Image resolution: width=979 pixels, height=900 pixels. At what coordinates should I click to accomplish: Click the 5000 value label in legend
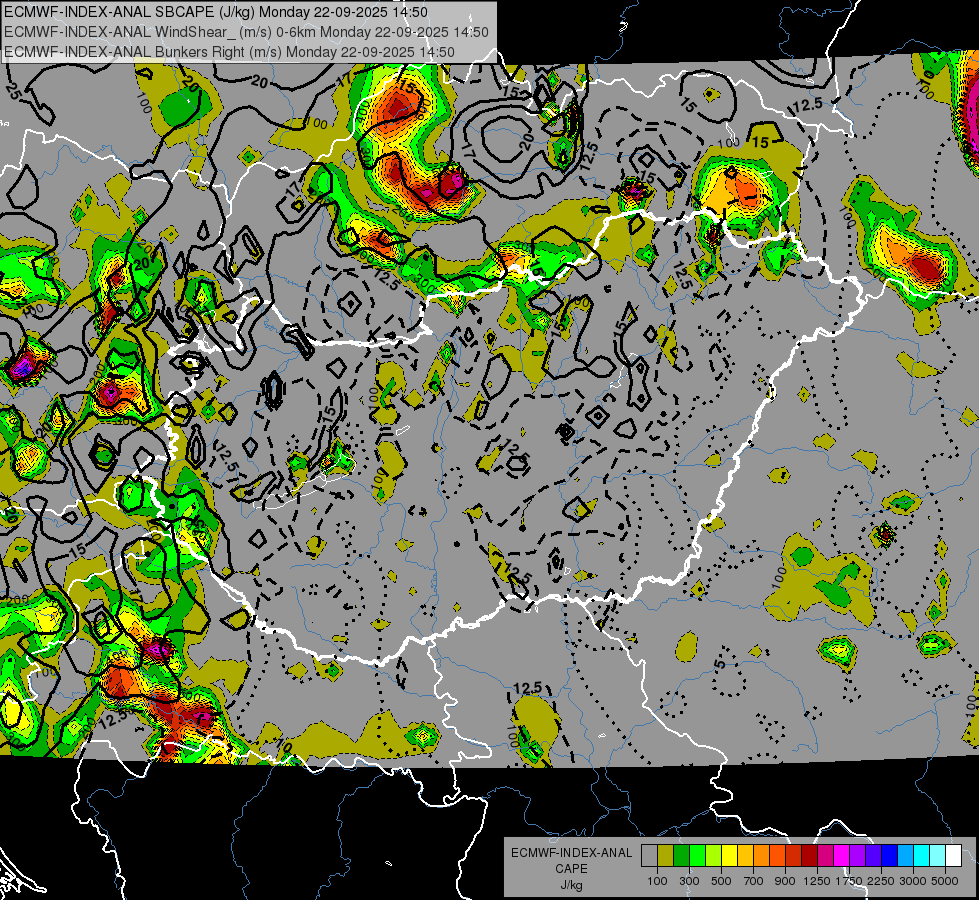[x=945, y=880]
